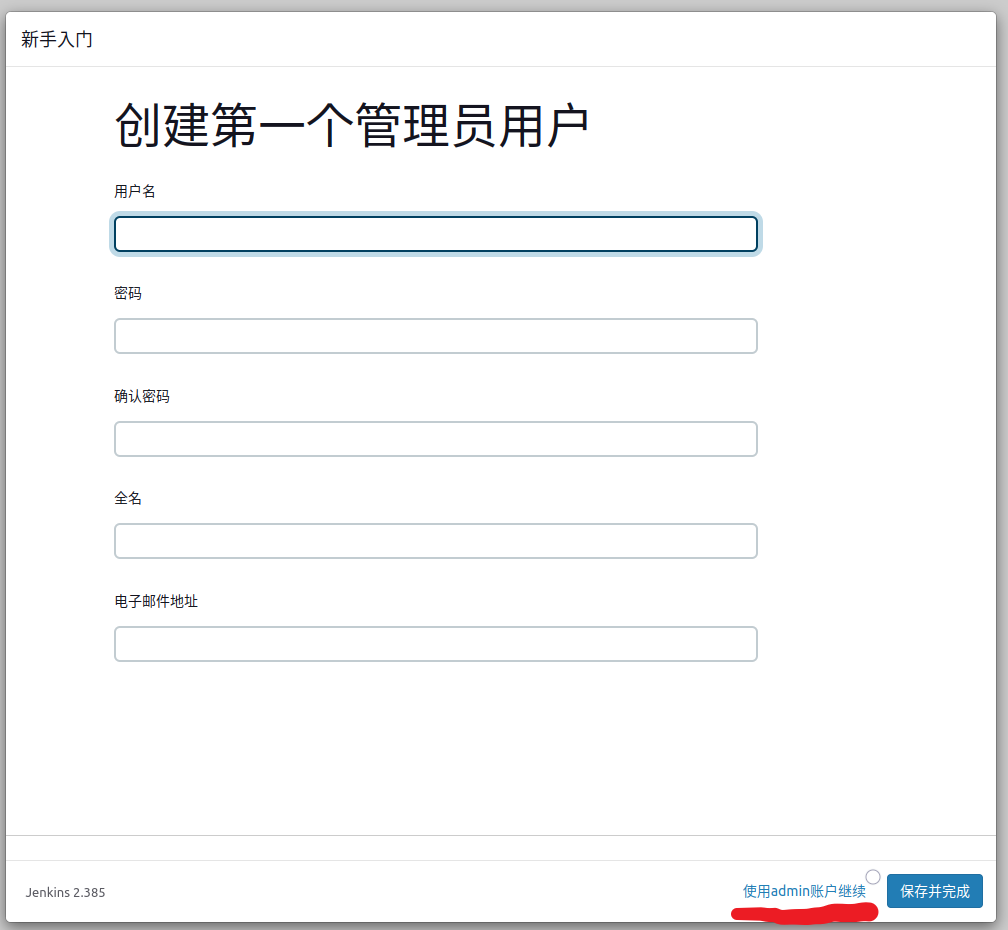Click the 用户名 label

pyautogui.click(x=135, y=192)
